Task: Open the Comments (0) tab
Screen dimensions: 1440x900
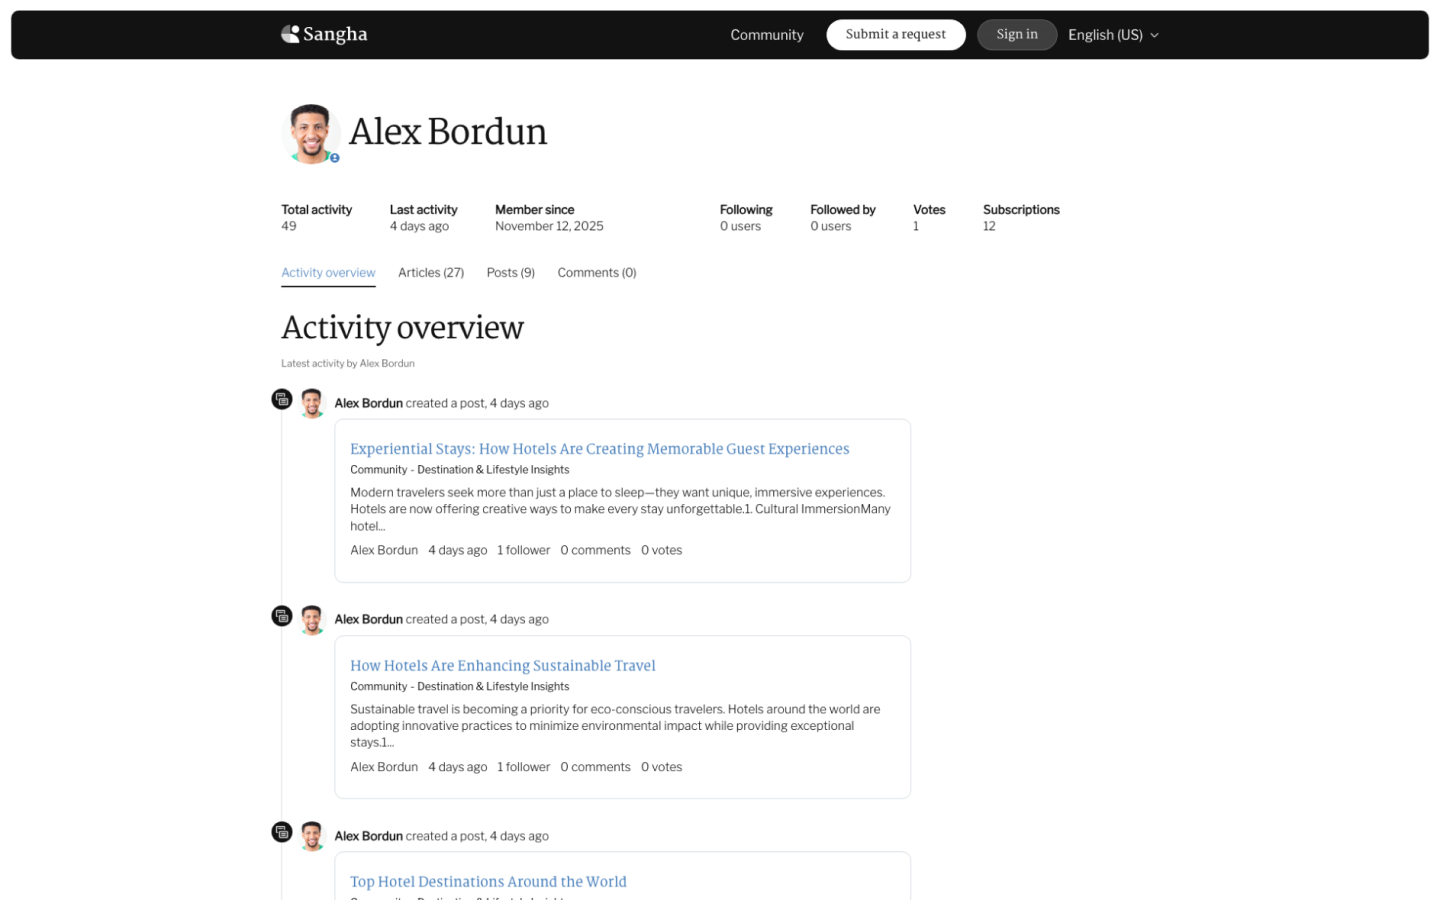Action: (x=596, y=273)
